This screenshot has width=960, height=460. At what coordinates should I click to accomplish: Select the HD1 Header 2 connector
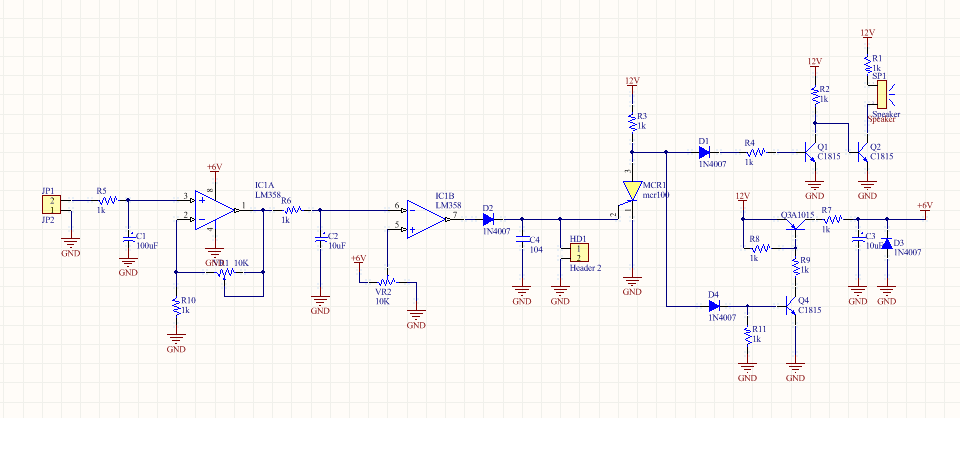[579, 252]
